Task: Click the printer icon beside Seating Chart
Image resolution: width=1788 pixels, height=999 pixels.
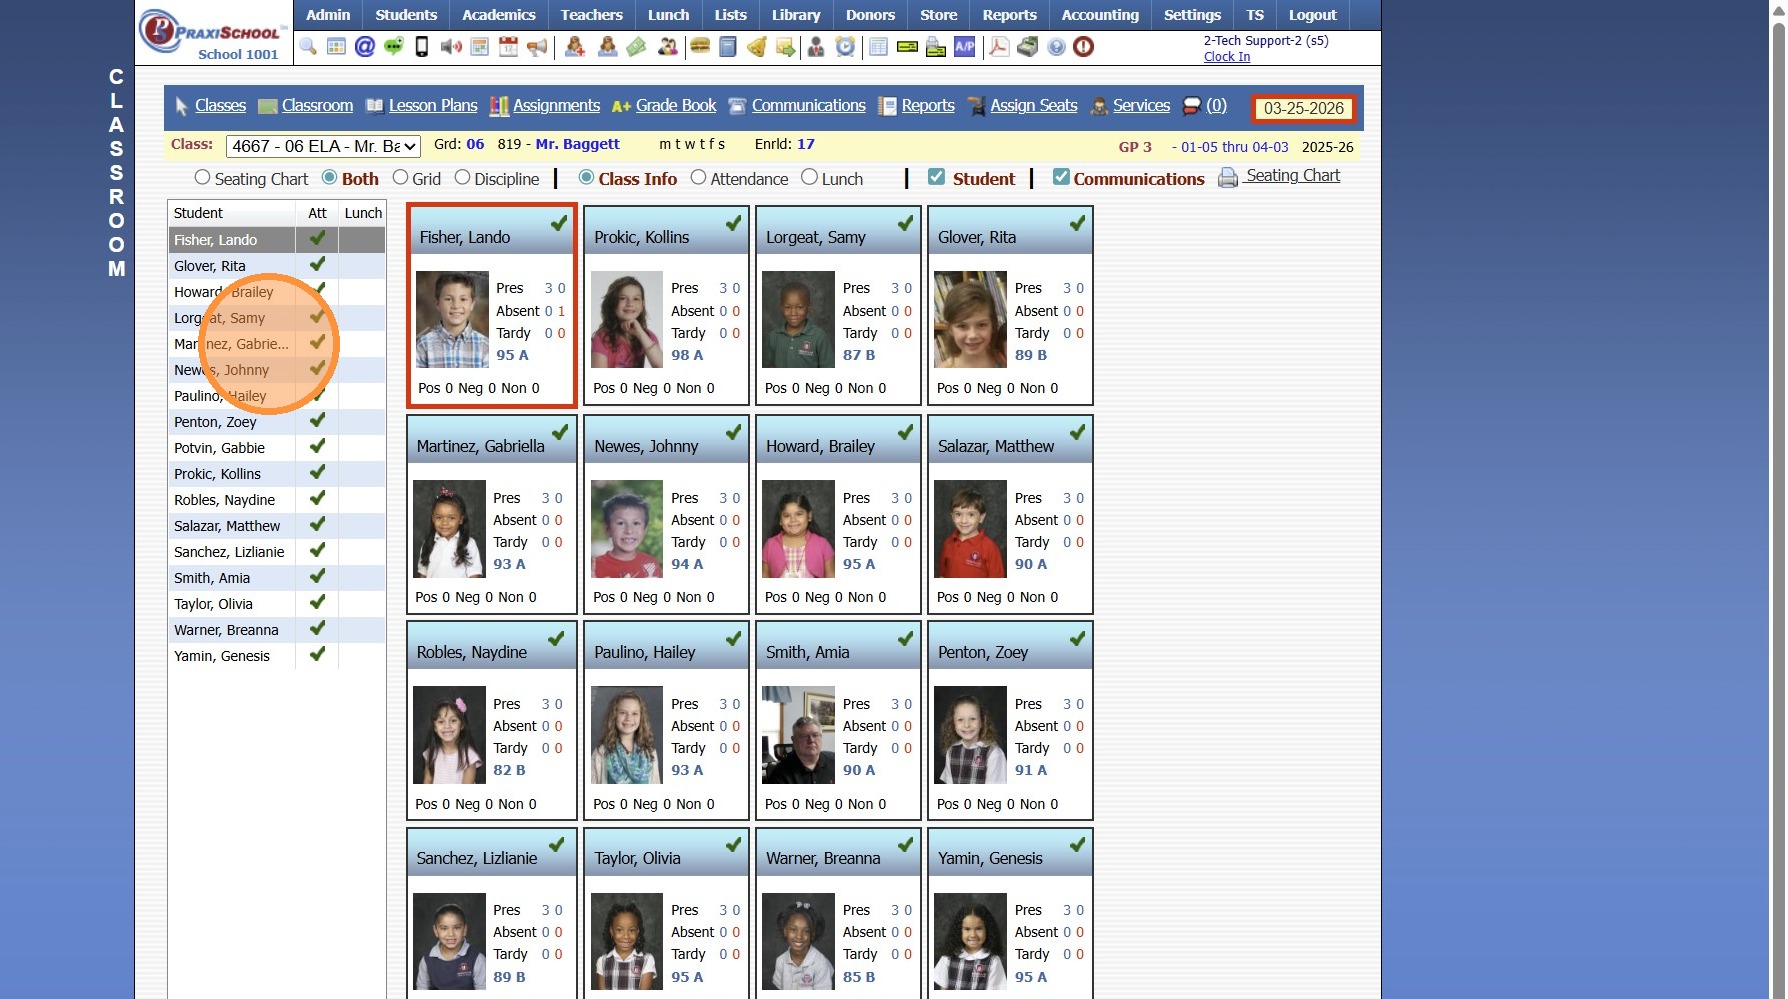Action: tap(1228, 178)
